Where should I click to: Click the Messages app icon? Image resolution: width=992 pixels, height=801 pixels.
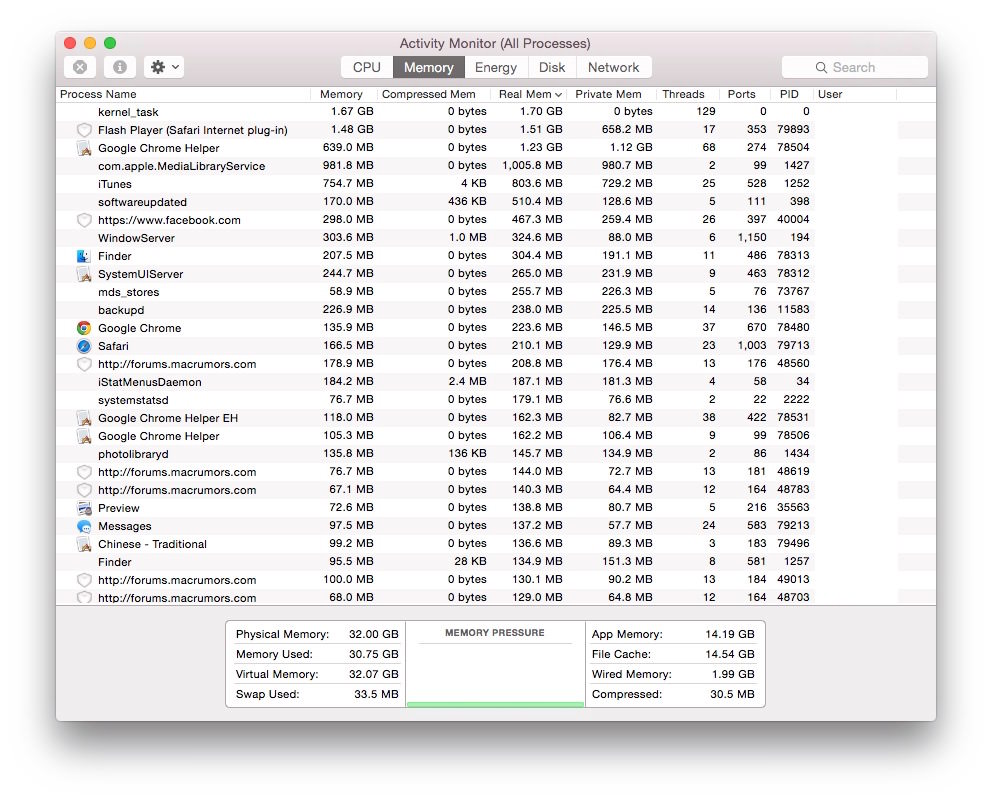click(84, 526)
